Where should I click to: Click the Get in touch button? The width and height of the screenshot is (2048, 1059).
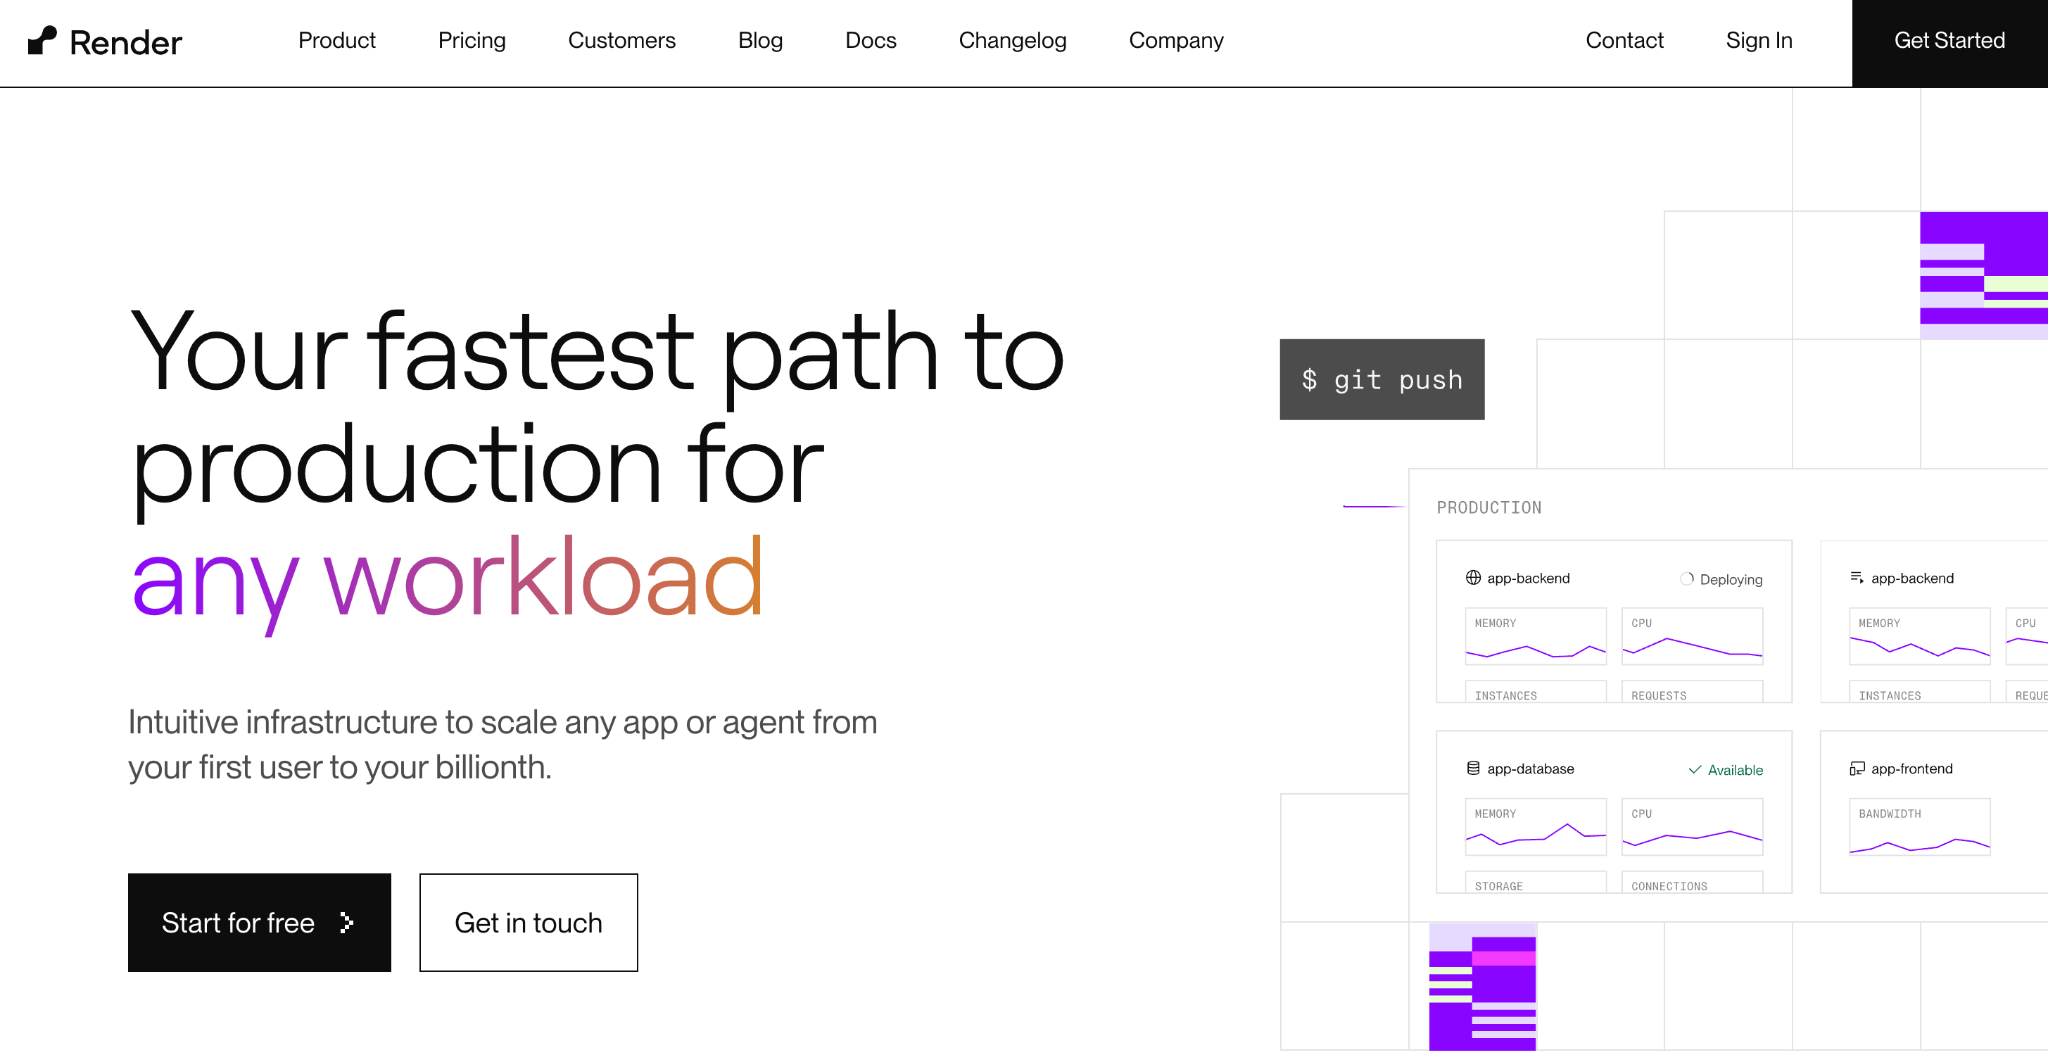click(x=528, y=922)
